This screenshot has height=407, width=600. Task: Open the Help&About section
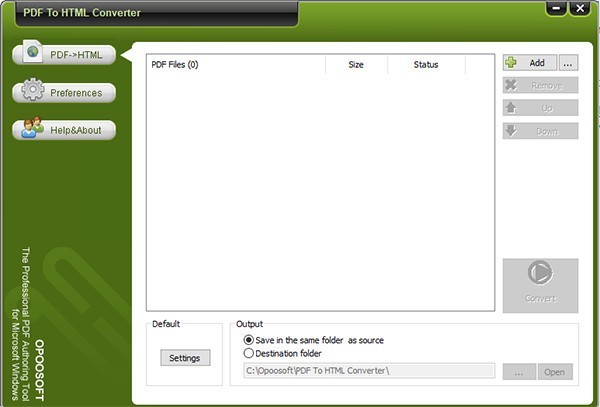pyautogui.click(x=64, y=130)
